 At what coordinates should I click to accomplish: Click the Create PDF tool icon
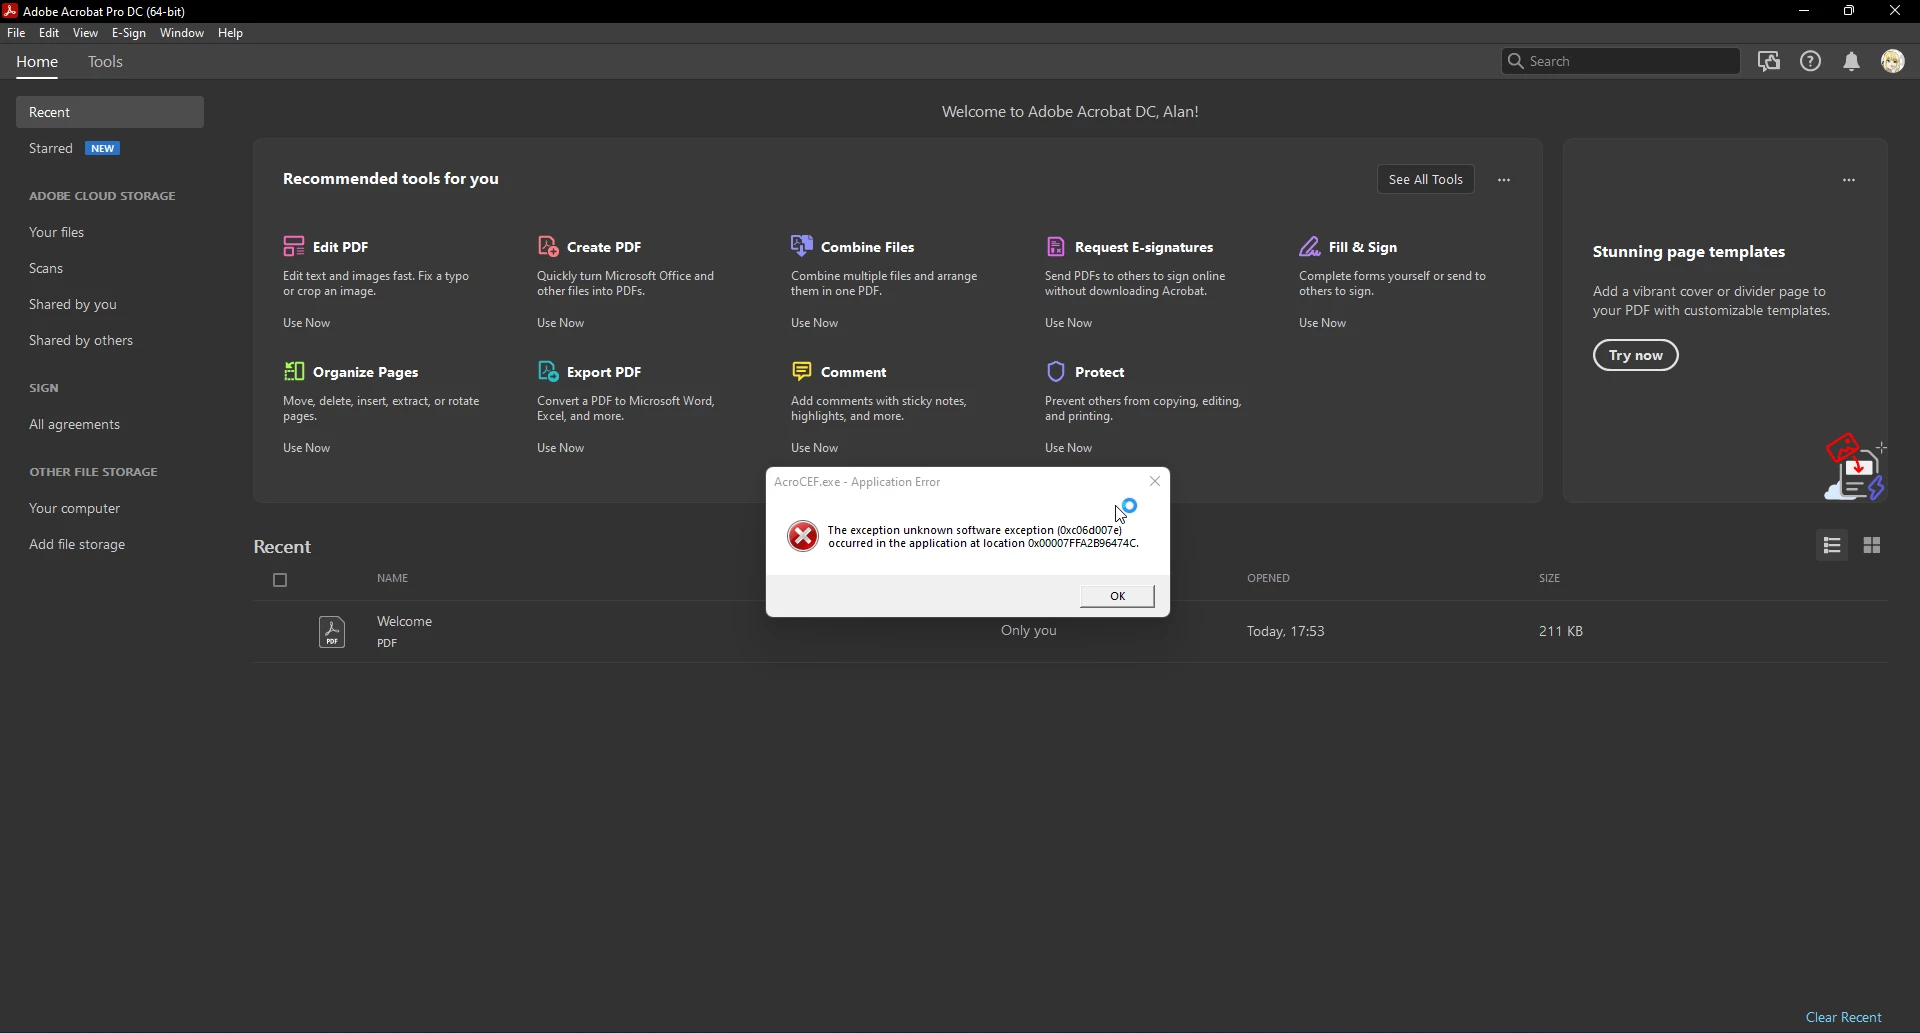click(x=548, y=246)
